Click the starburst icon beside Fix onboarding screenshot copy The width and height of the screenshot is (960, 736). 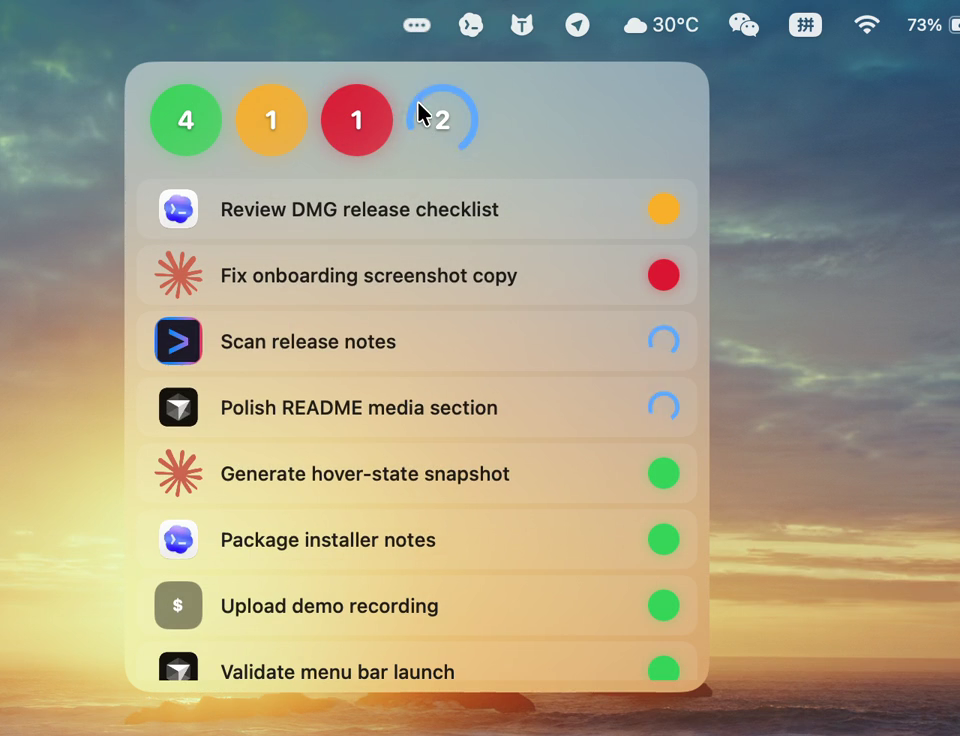tap(178, 275)
